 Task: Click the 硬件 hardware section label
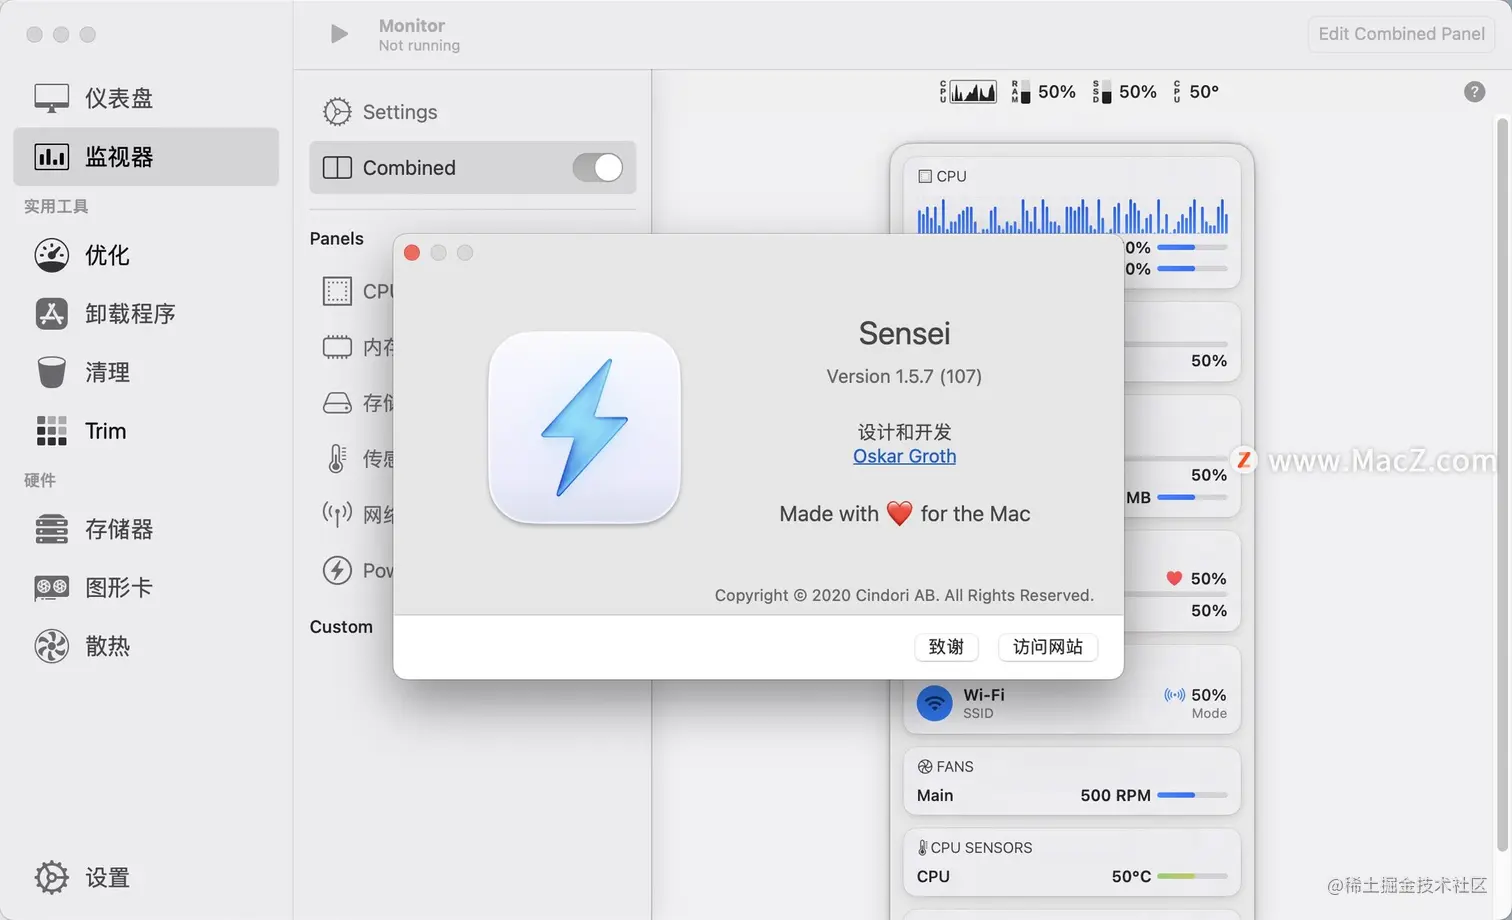pyautogui.click(x=40, y=481)
